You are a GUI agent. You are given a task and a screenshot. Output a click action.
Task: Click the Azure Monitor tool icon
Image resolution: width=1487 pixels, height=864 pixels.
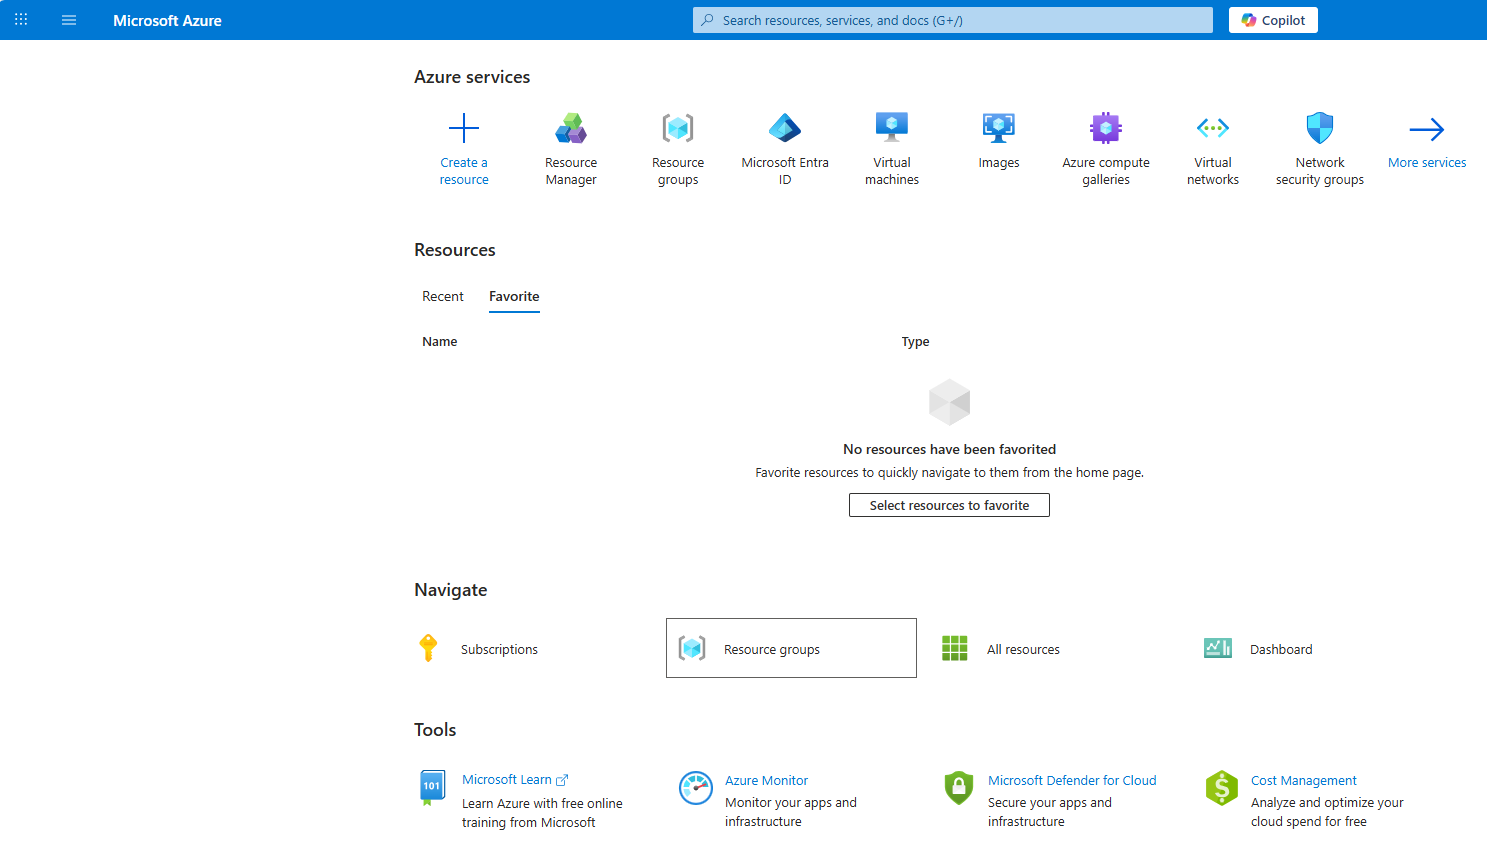click(696, 788)
